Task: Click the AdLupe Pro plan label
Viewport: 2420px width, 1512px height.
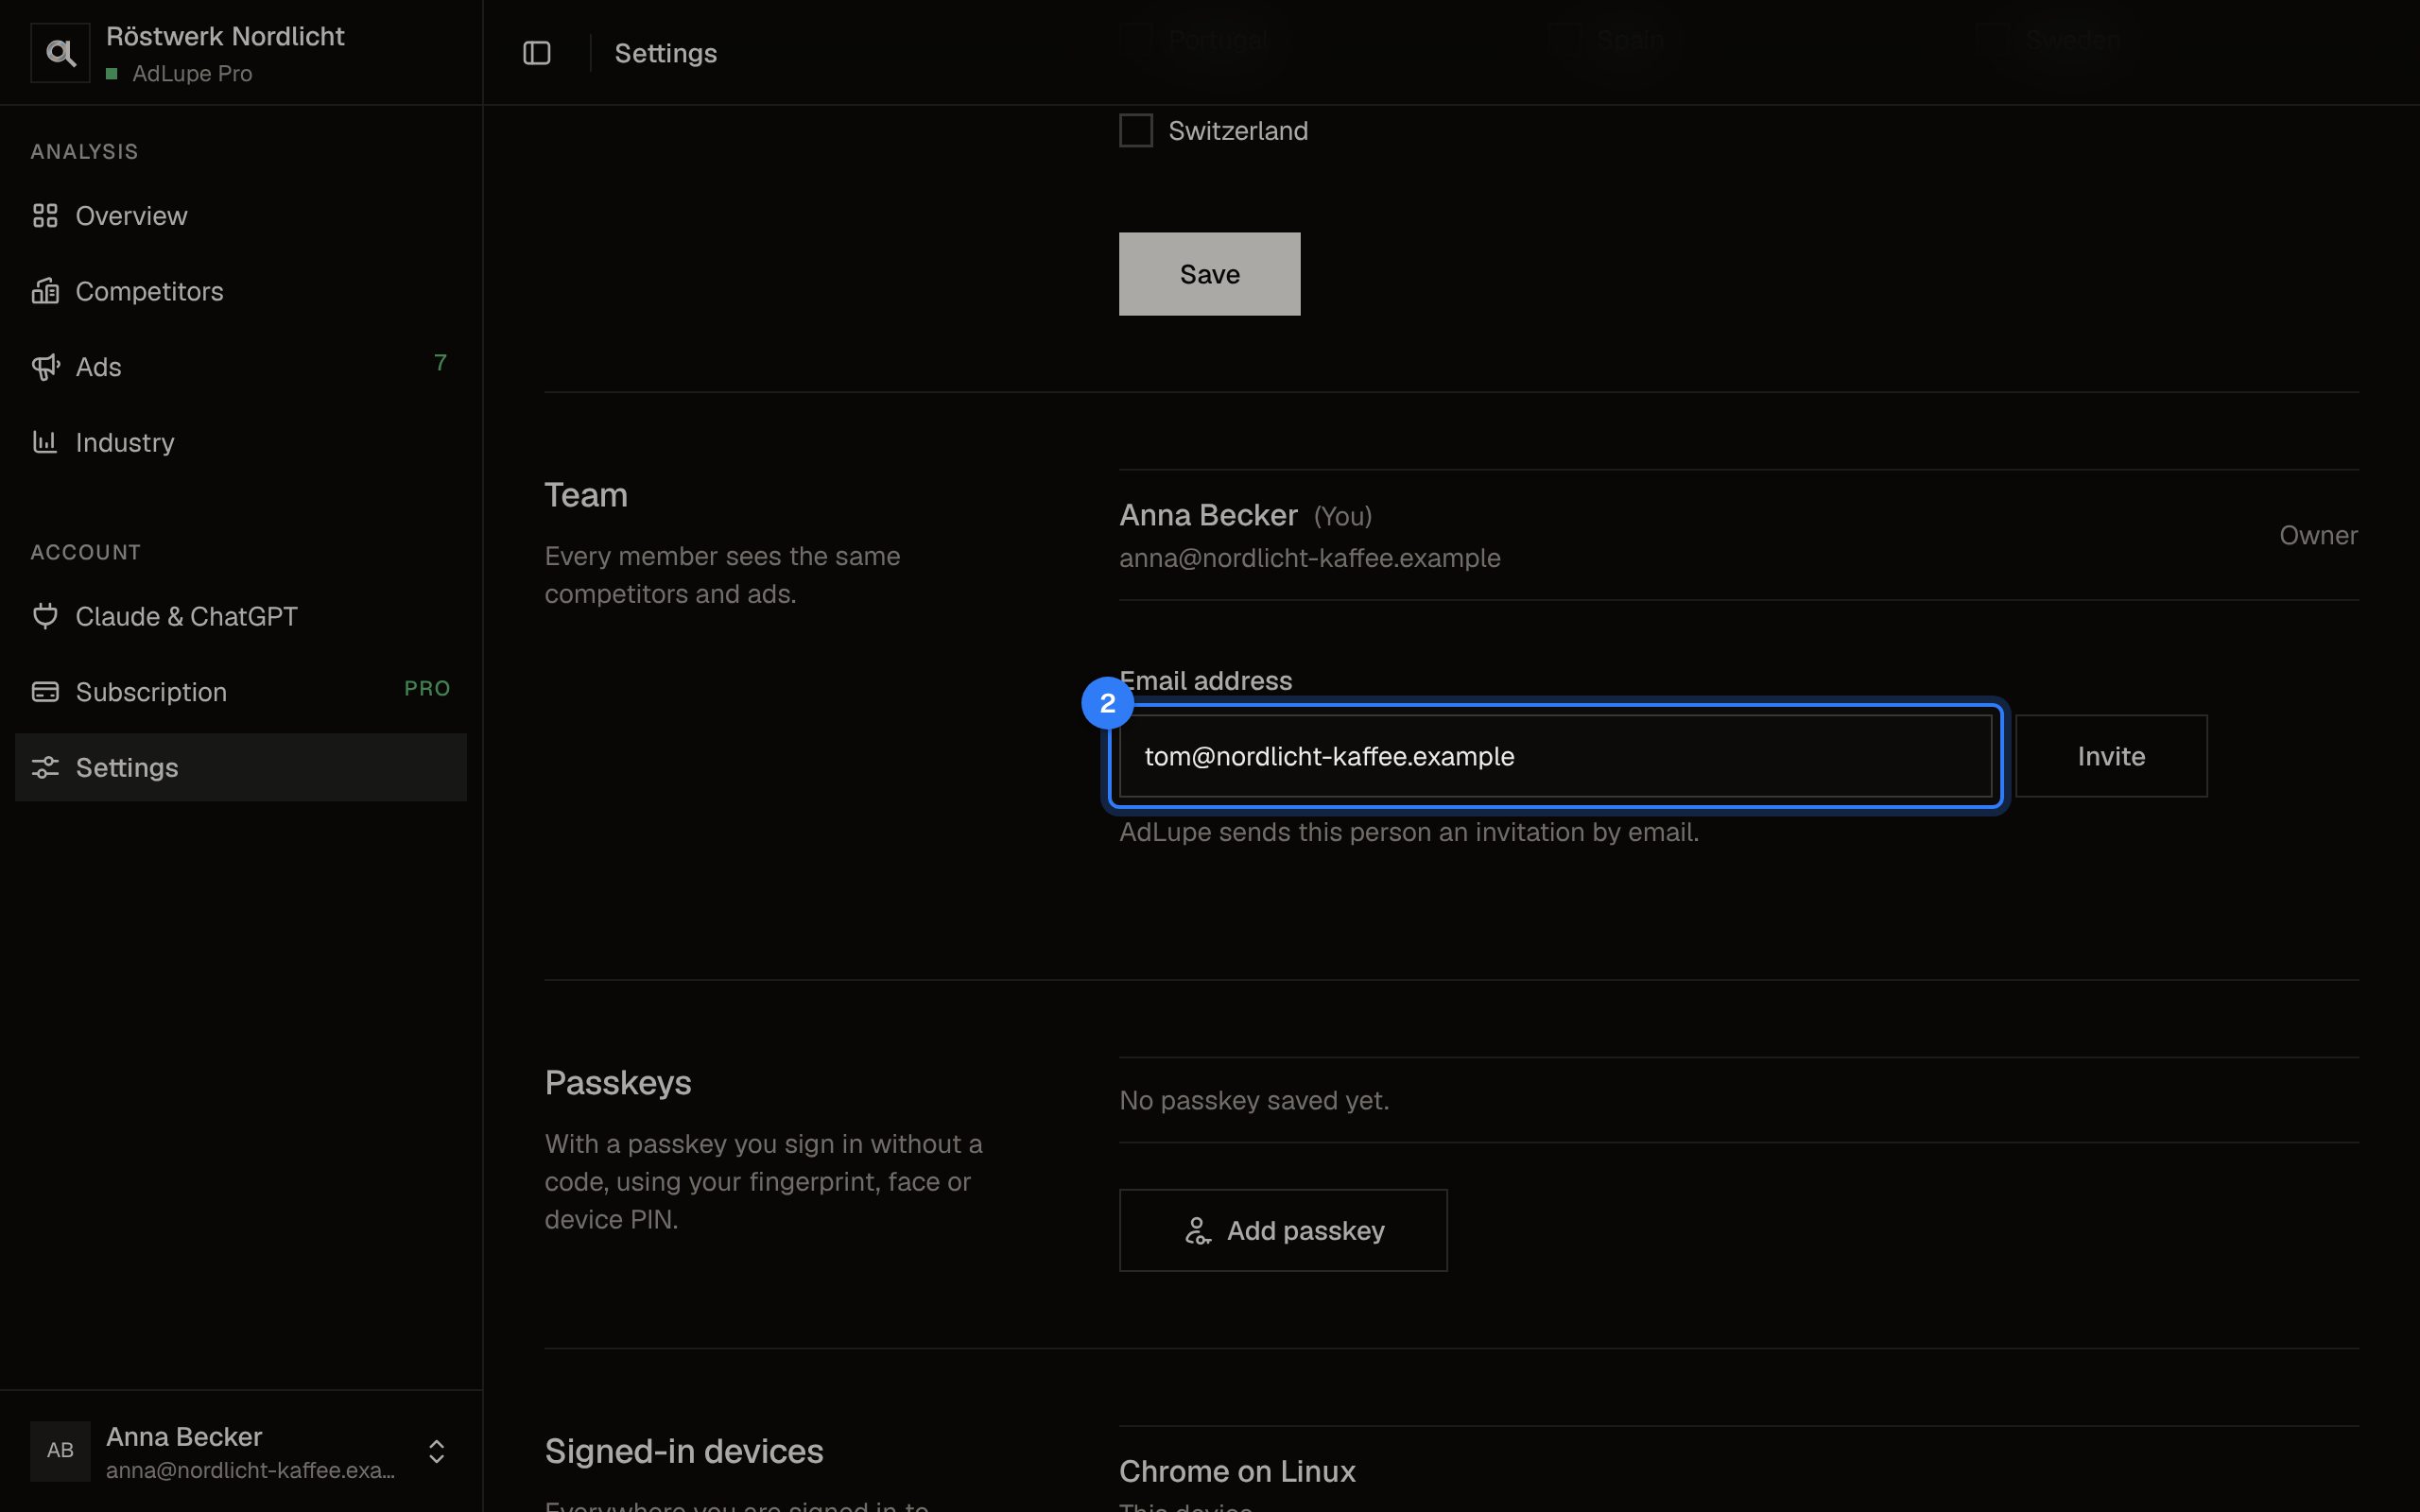Action: tap(192, 73)
